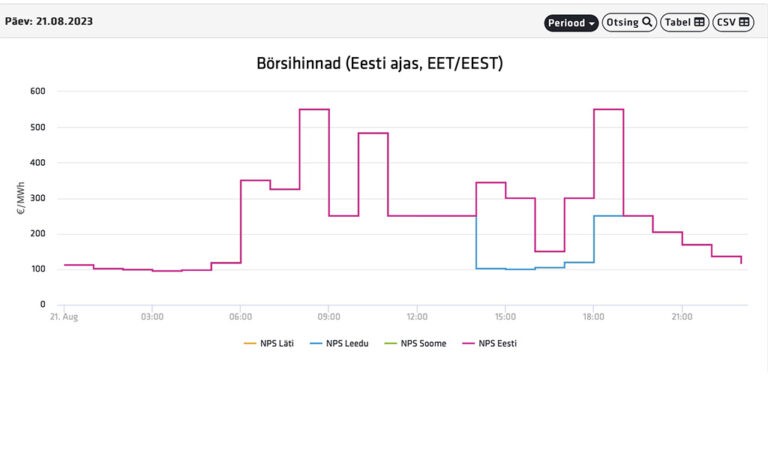Click the 18:00 tick on time axis
This screenshot has width=768, height=466.
tap(593, 316)
